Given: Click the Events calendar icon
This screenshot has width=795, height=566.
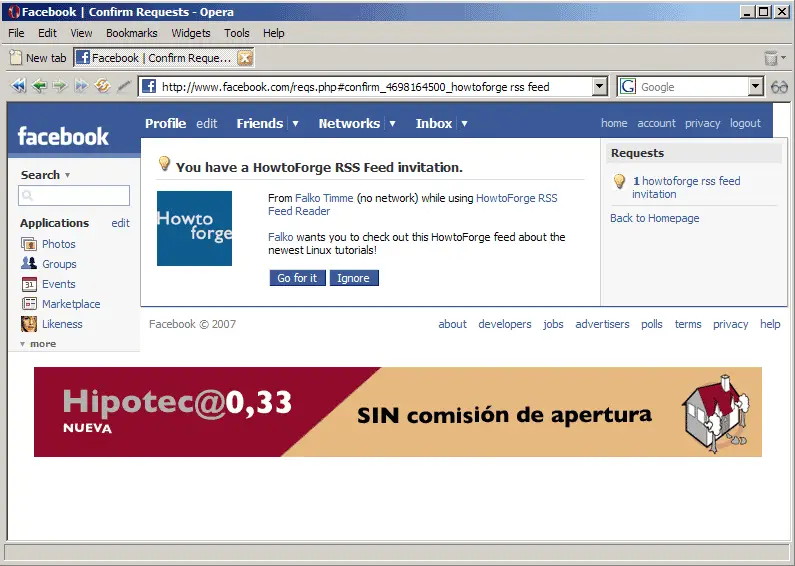Looking at the screenshot, I should tap(29, 284).
